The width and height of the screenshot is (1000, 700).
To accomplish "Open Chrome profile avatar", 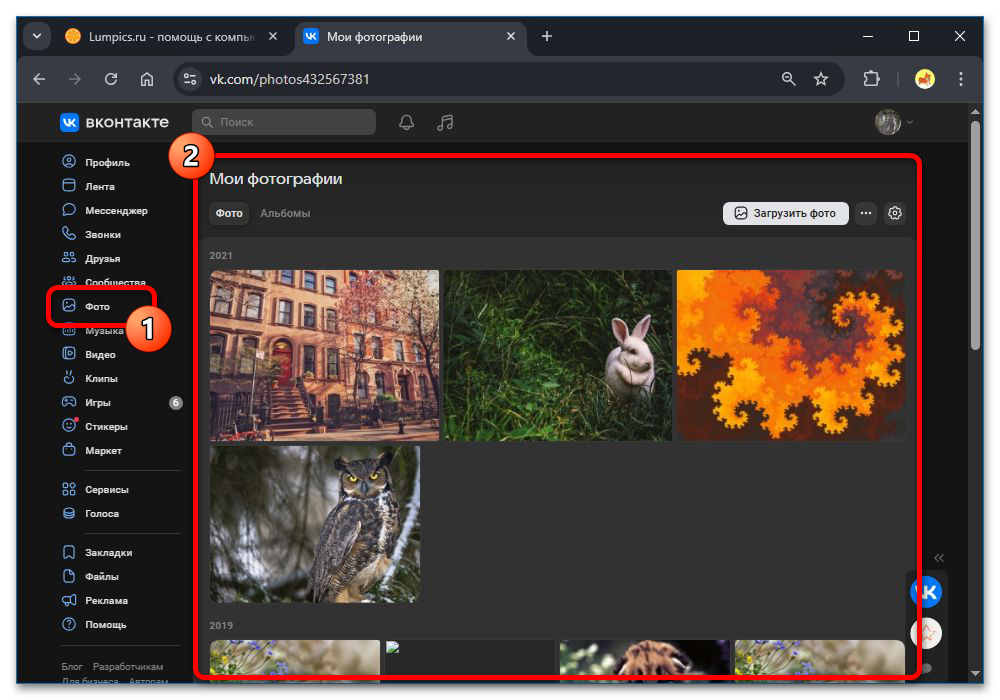I will click(925, 79).
